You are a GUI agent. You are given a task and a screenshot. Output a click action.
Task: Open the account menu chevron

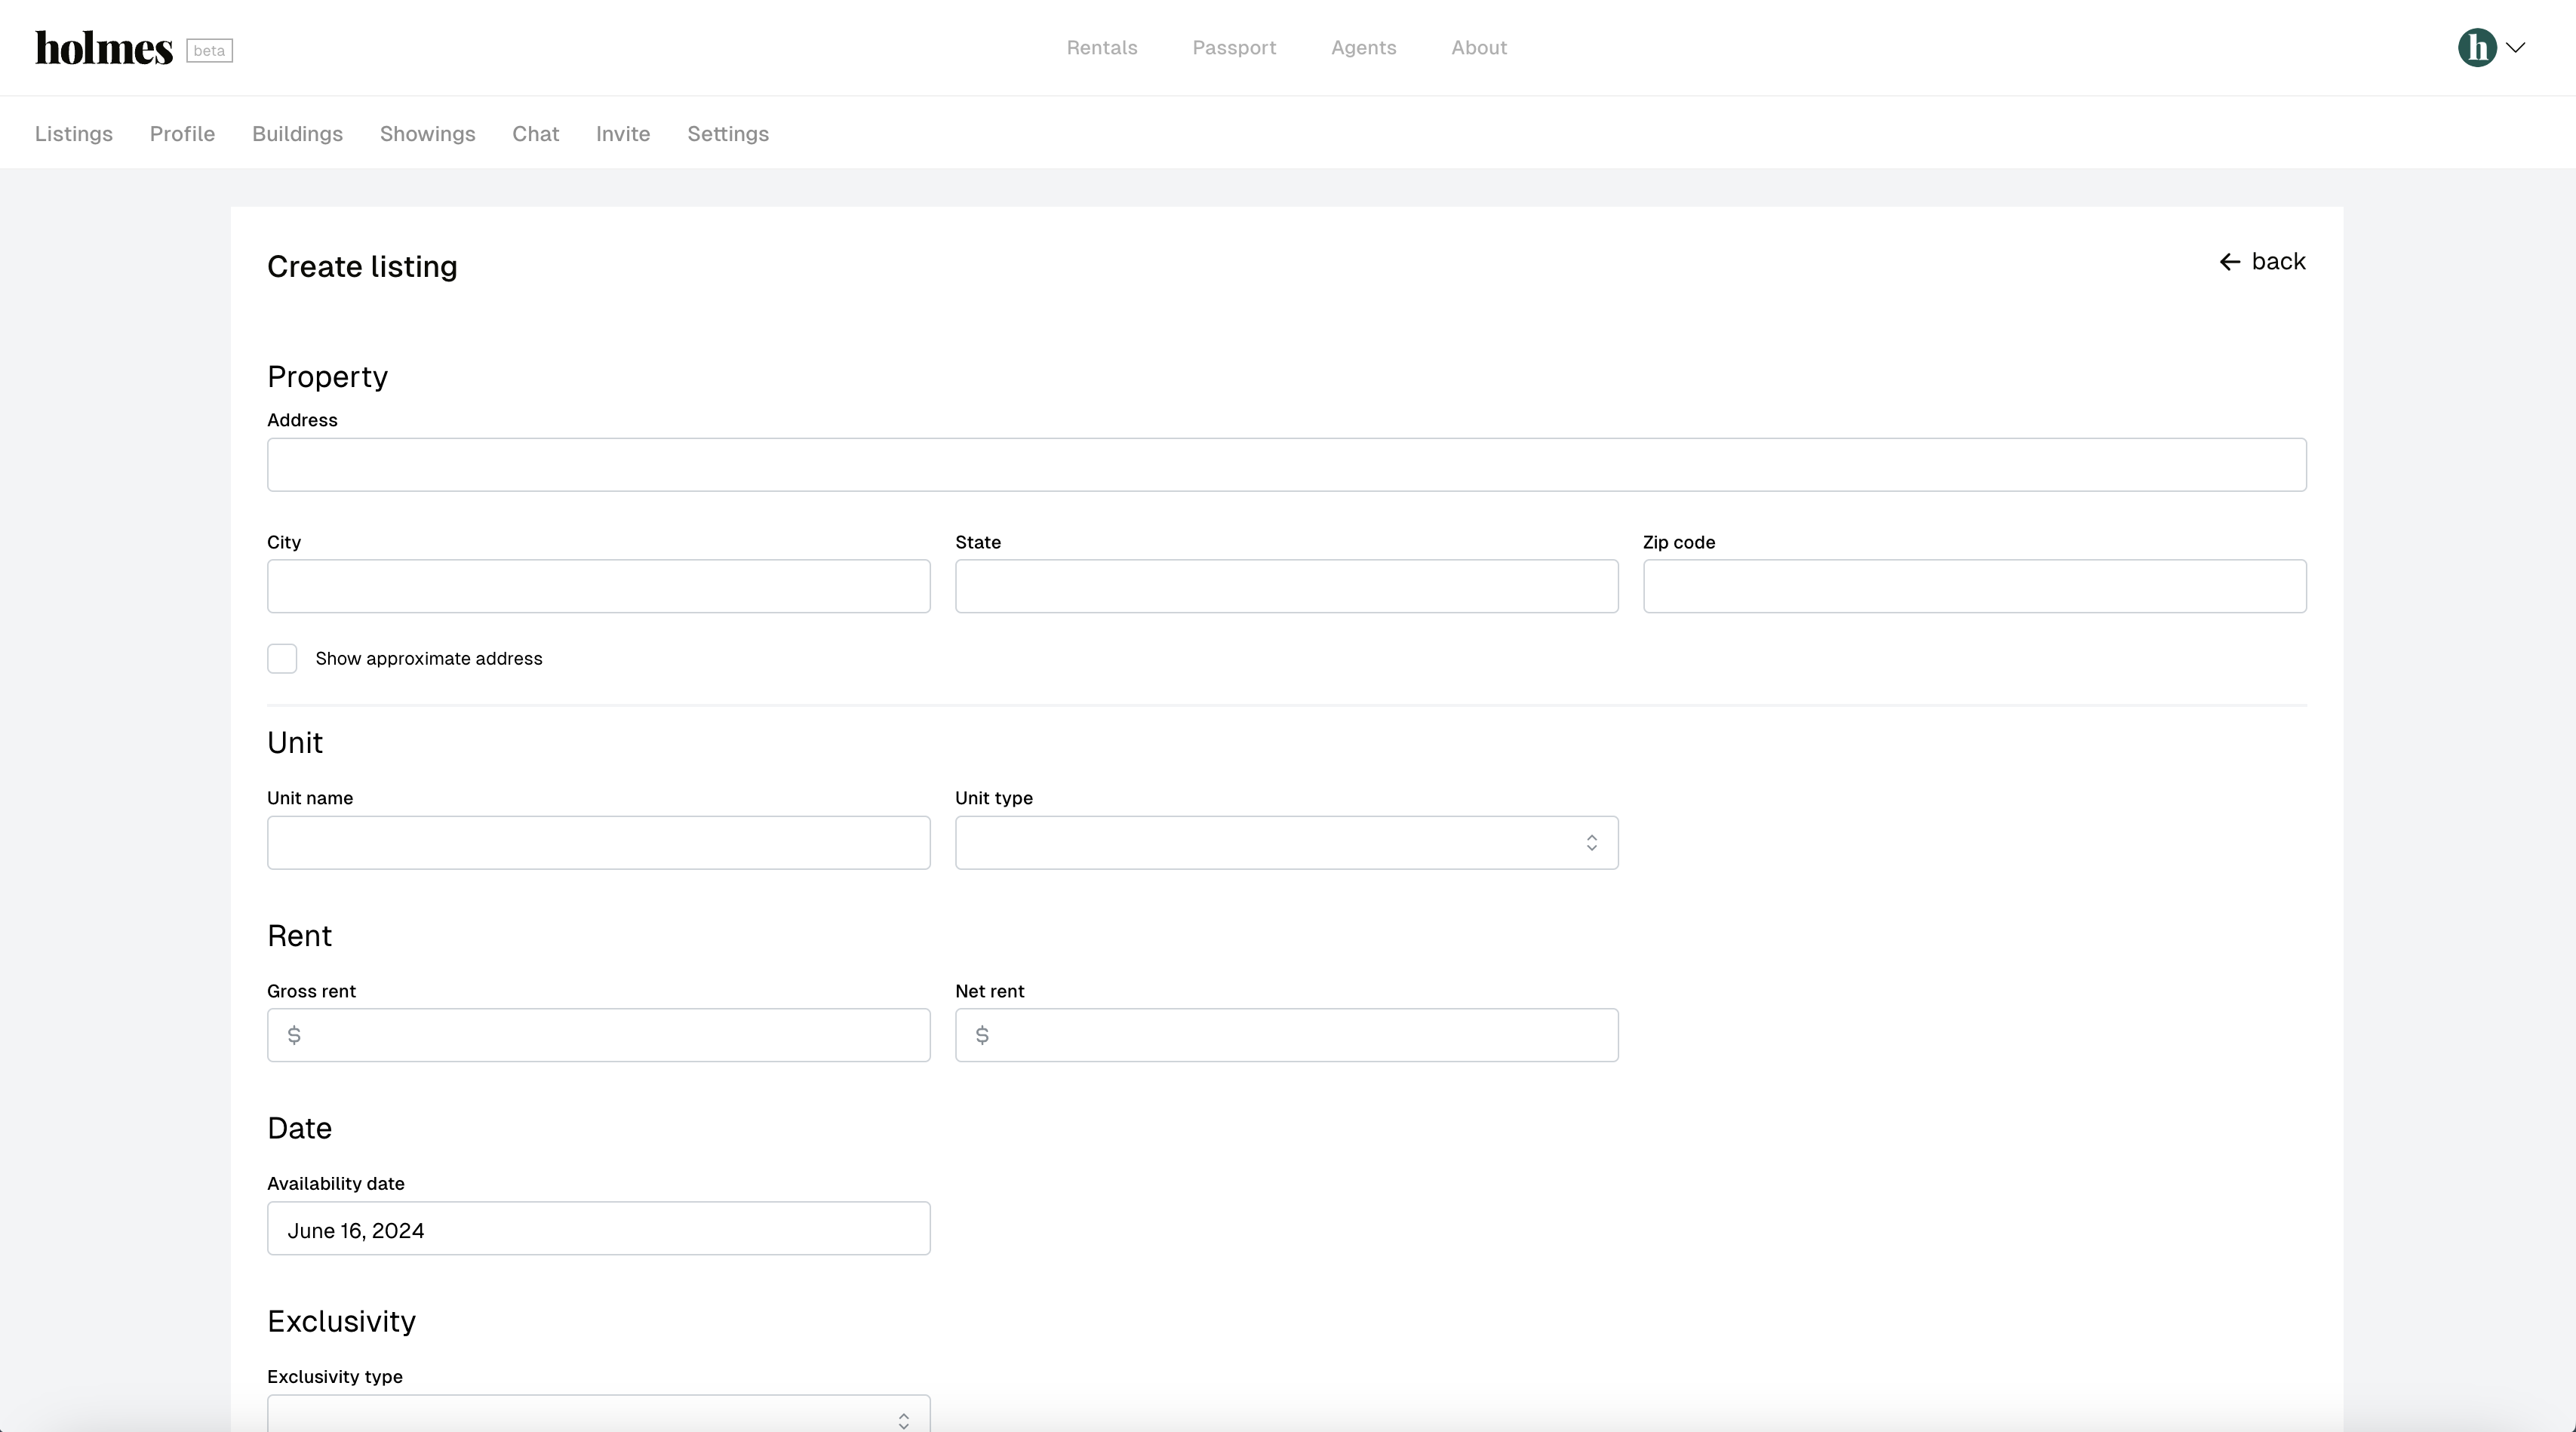pyautogui.click(x=2516, y=47)
